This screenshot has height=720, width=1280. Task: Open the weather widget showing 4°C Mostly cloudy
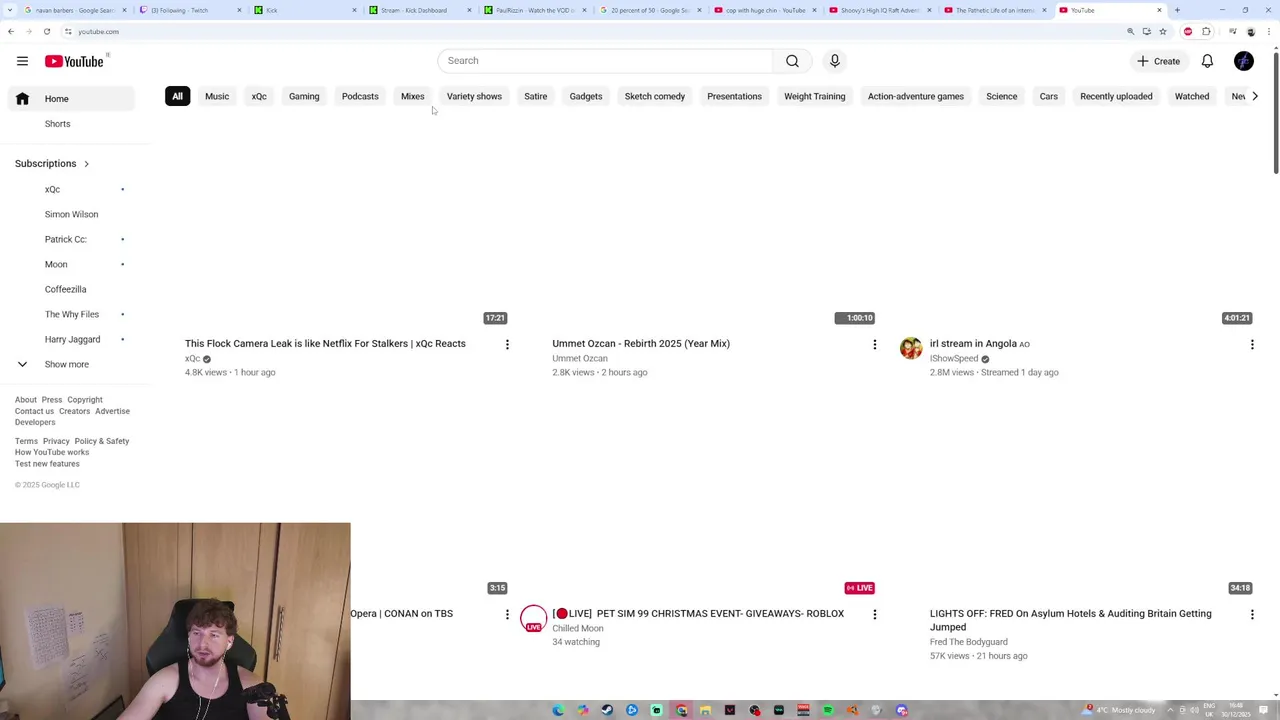click(x=1120, y=710)
